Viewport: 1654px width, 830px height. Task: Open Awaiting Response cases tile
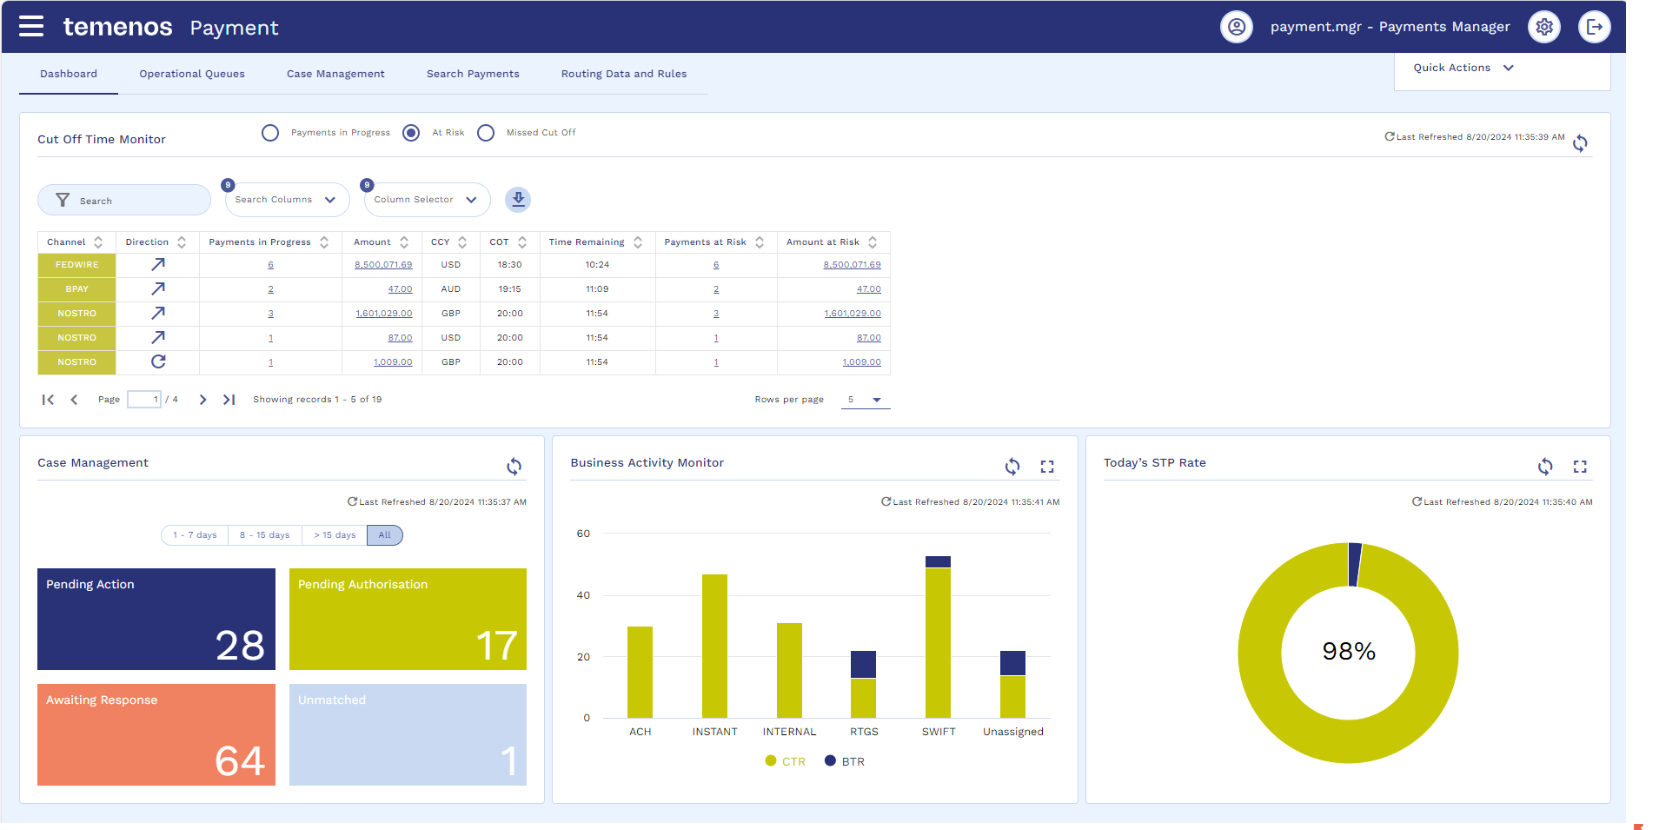pyautogui.click(x=156, y=735)
